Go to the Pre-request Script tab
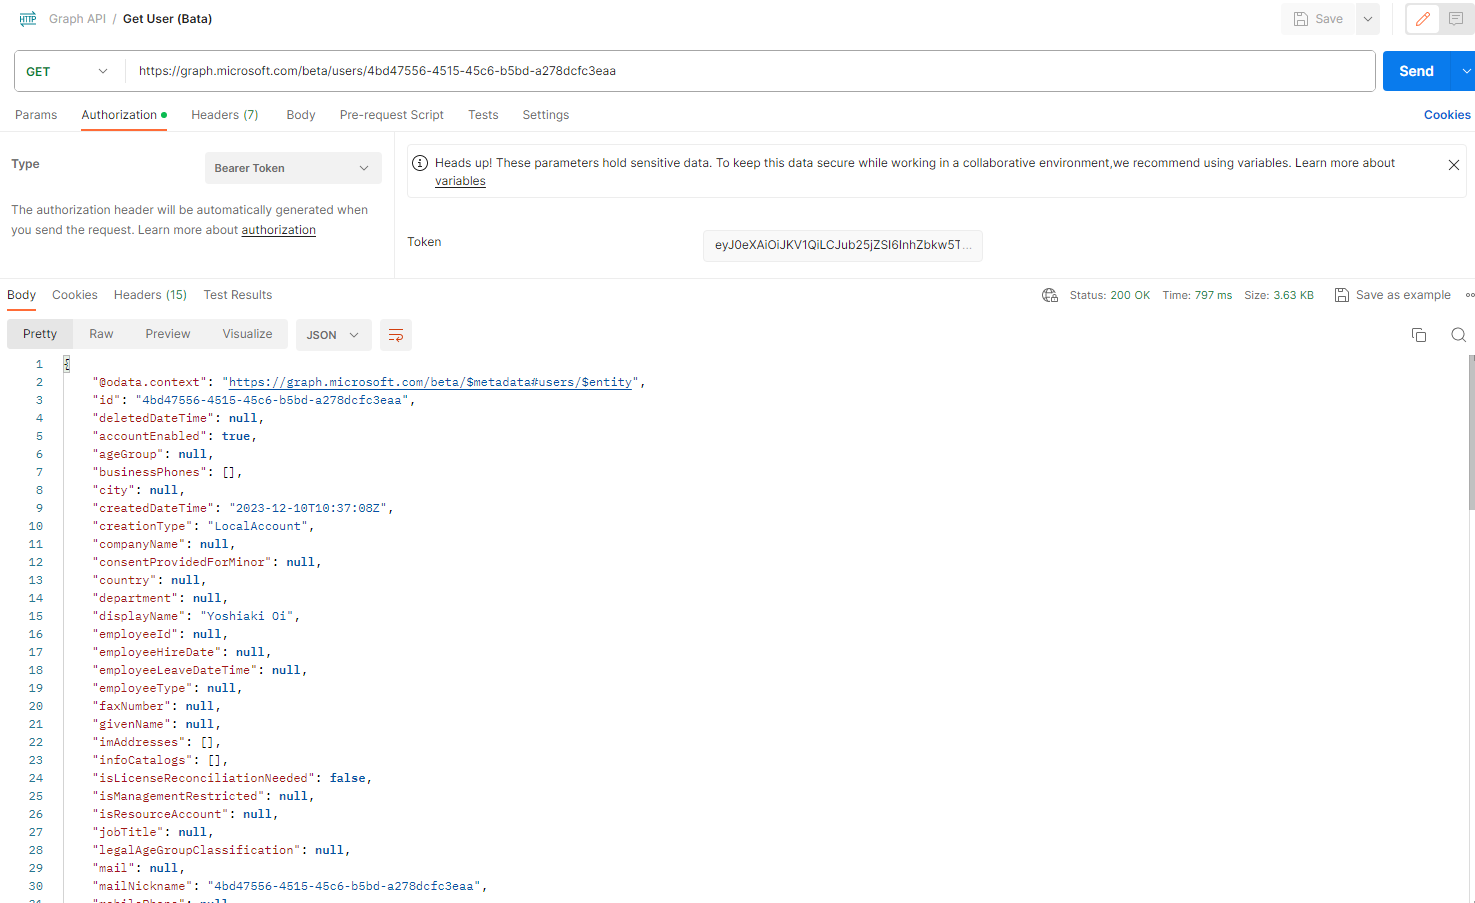The width and height of the screenshot is (1475, 903). click(392, 115)
